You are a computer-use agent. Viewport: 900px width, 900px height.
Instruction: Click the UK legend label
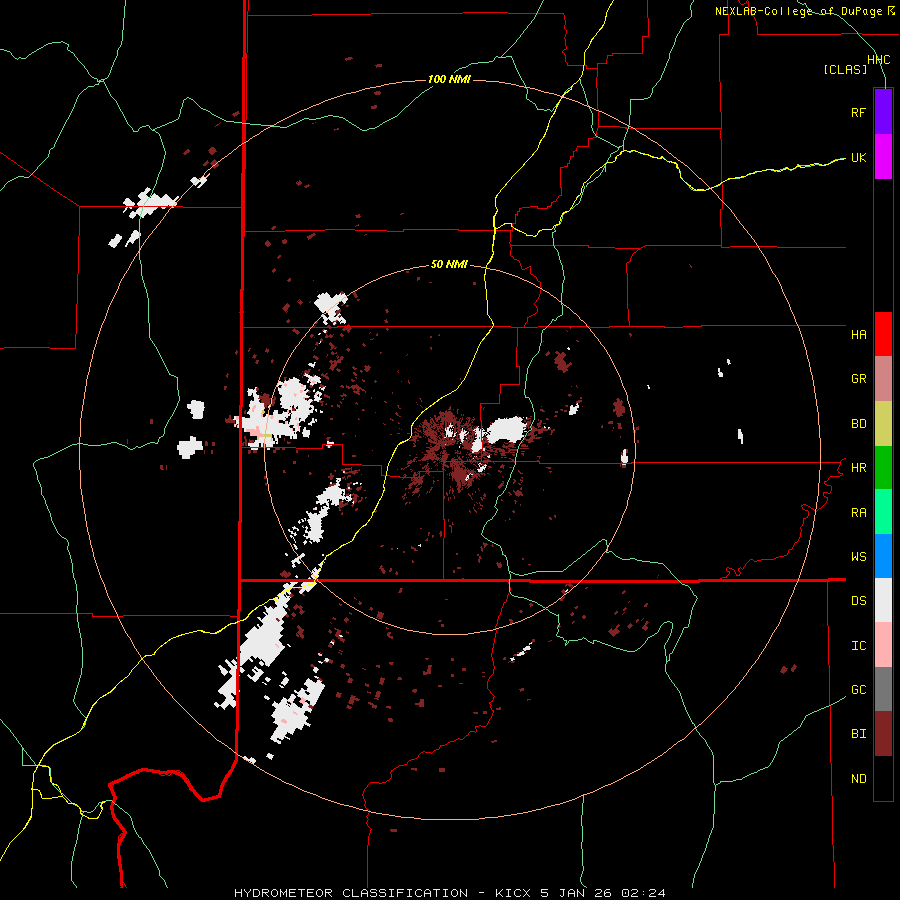point(858,157)
